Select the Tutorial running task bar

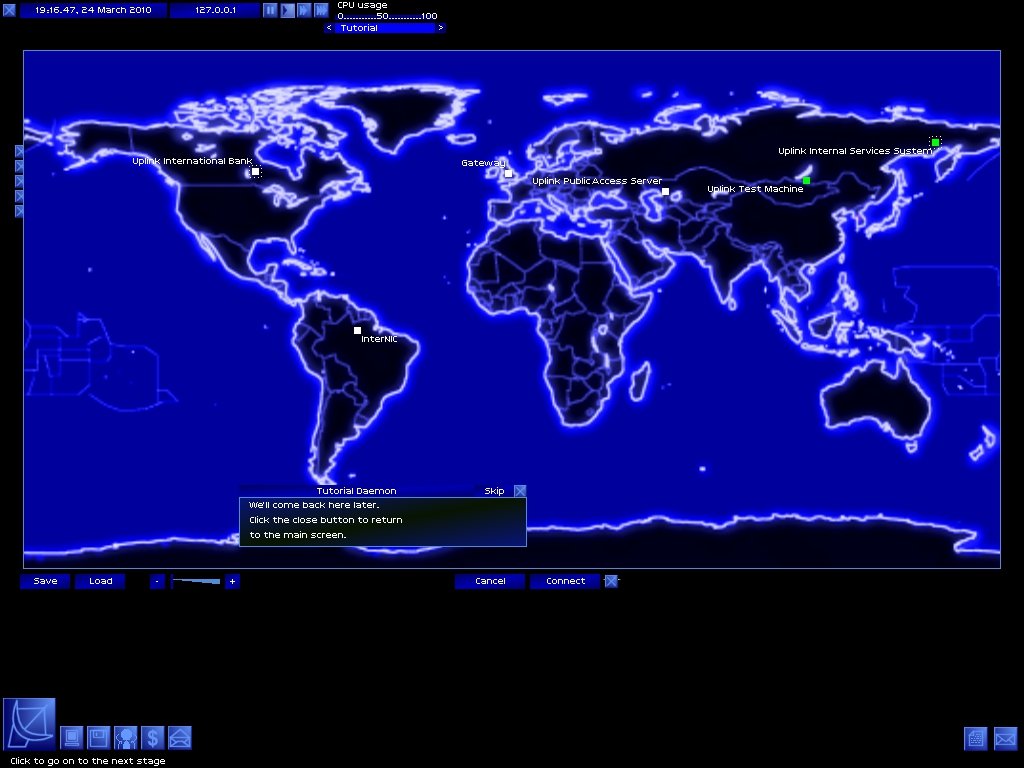click(x=385, y=28)
